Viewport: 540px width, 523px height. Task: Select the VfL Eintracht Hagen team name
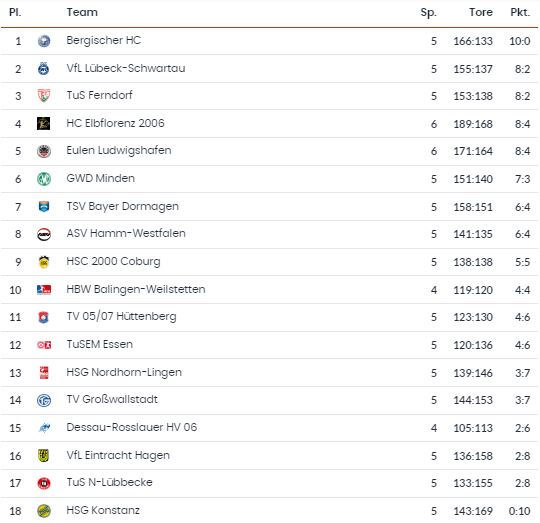point(118,455)
